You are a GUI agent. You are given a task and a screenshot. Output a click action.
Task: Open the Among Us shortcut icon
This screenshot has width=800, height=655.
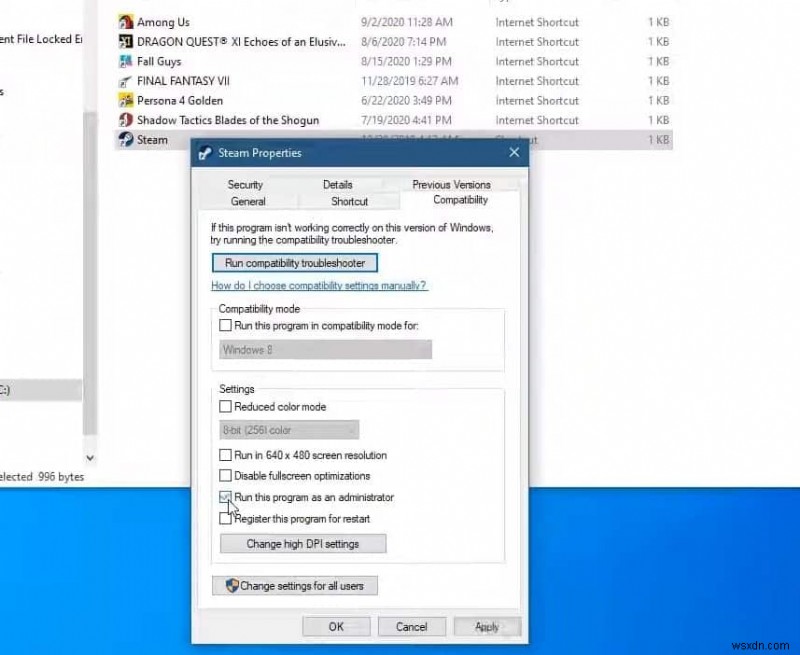(x=127, y=21)
